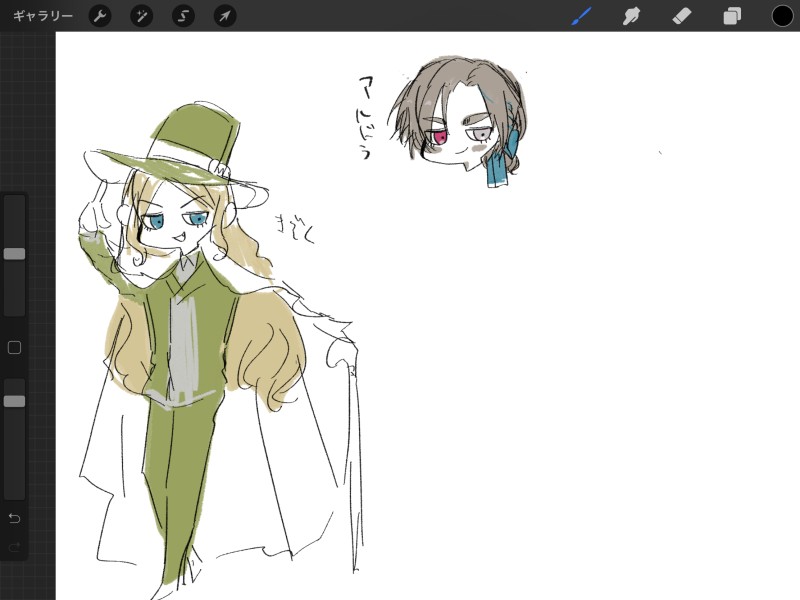Select the Smudge tool
Image resolution: width=800 pixels, height=600 pixels.
click(x=632, y=16)
